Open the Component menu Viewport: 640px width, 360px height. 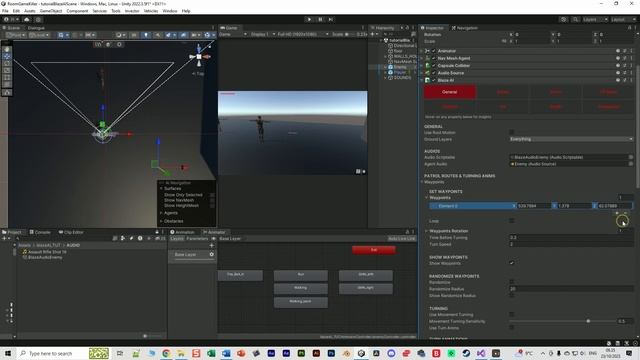77,11
